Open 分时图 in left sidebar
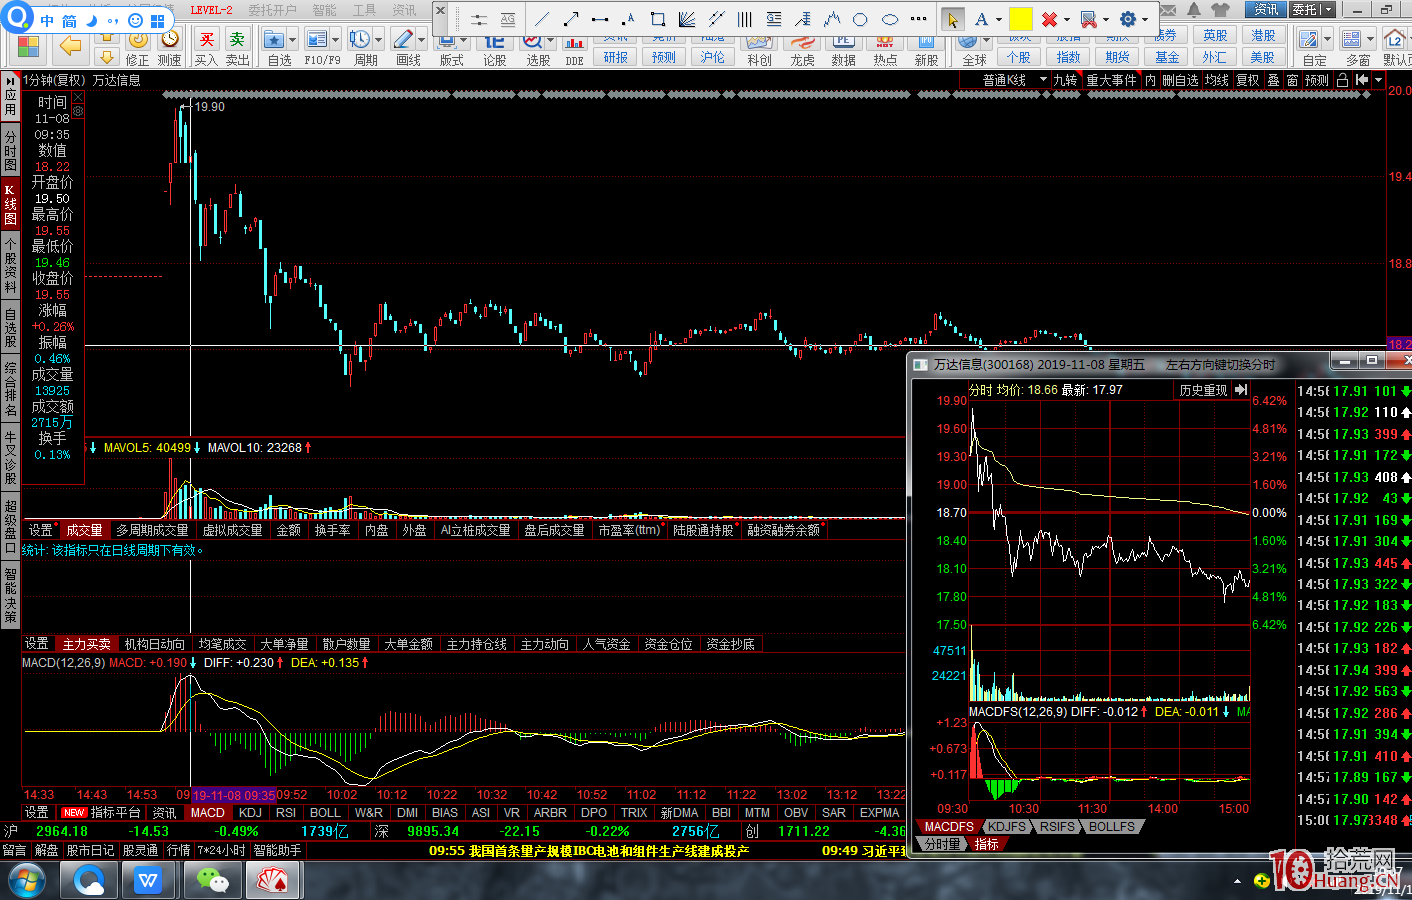Screen dimensions: 1412x900 click(x=10, y=150)
